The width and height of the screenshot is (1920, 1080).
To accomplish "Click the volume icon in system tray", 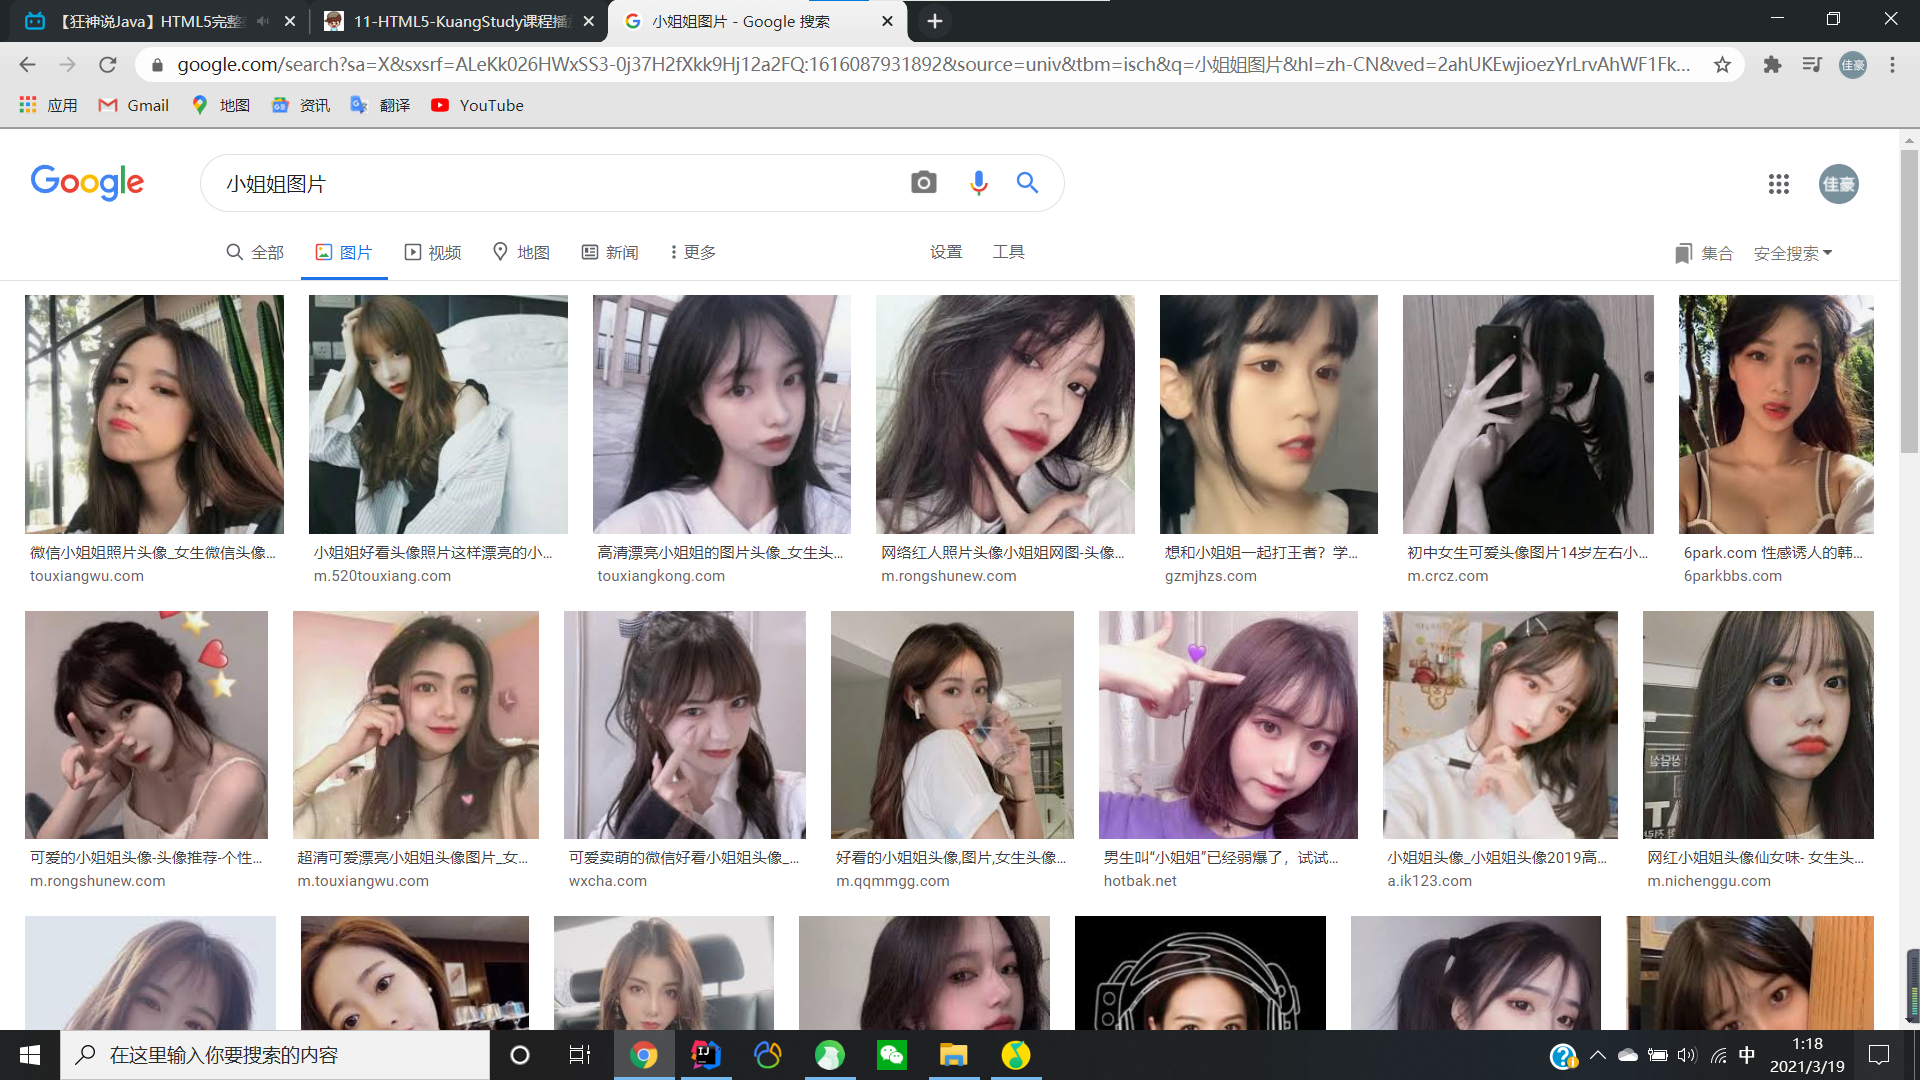I will [1687, 1055].
